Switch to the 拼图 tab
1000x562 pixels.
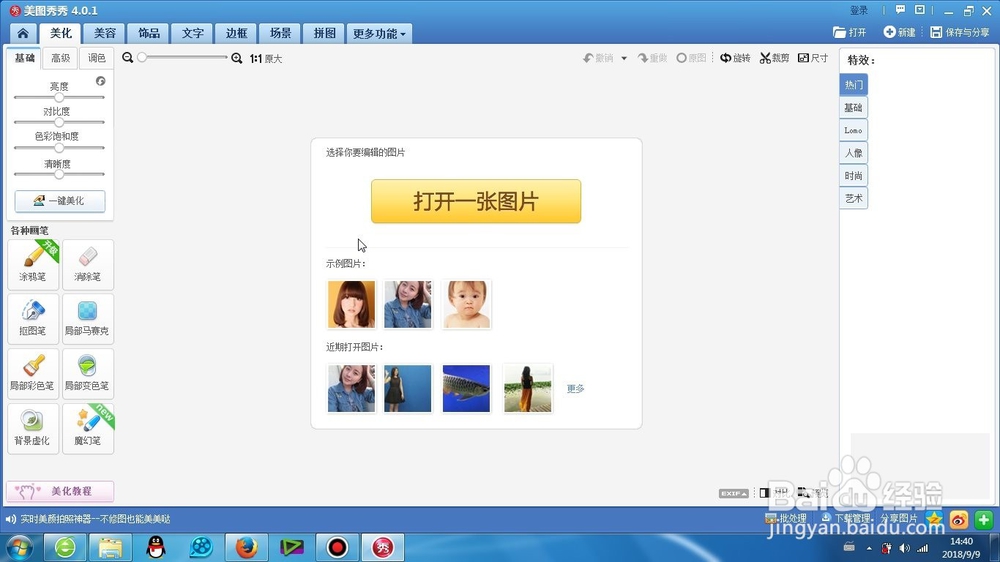[x=324, y=33]
